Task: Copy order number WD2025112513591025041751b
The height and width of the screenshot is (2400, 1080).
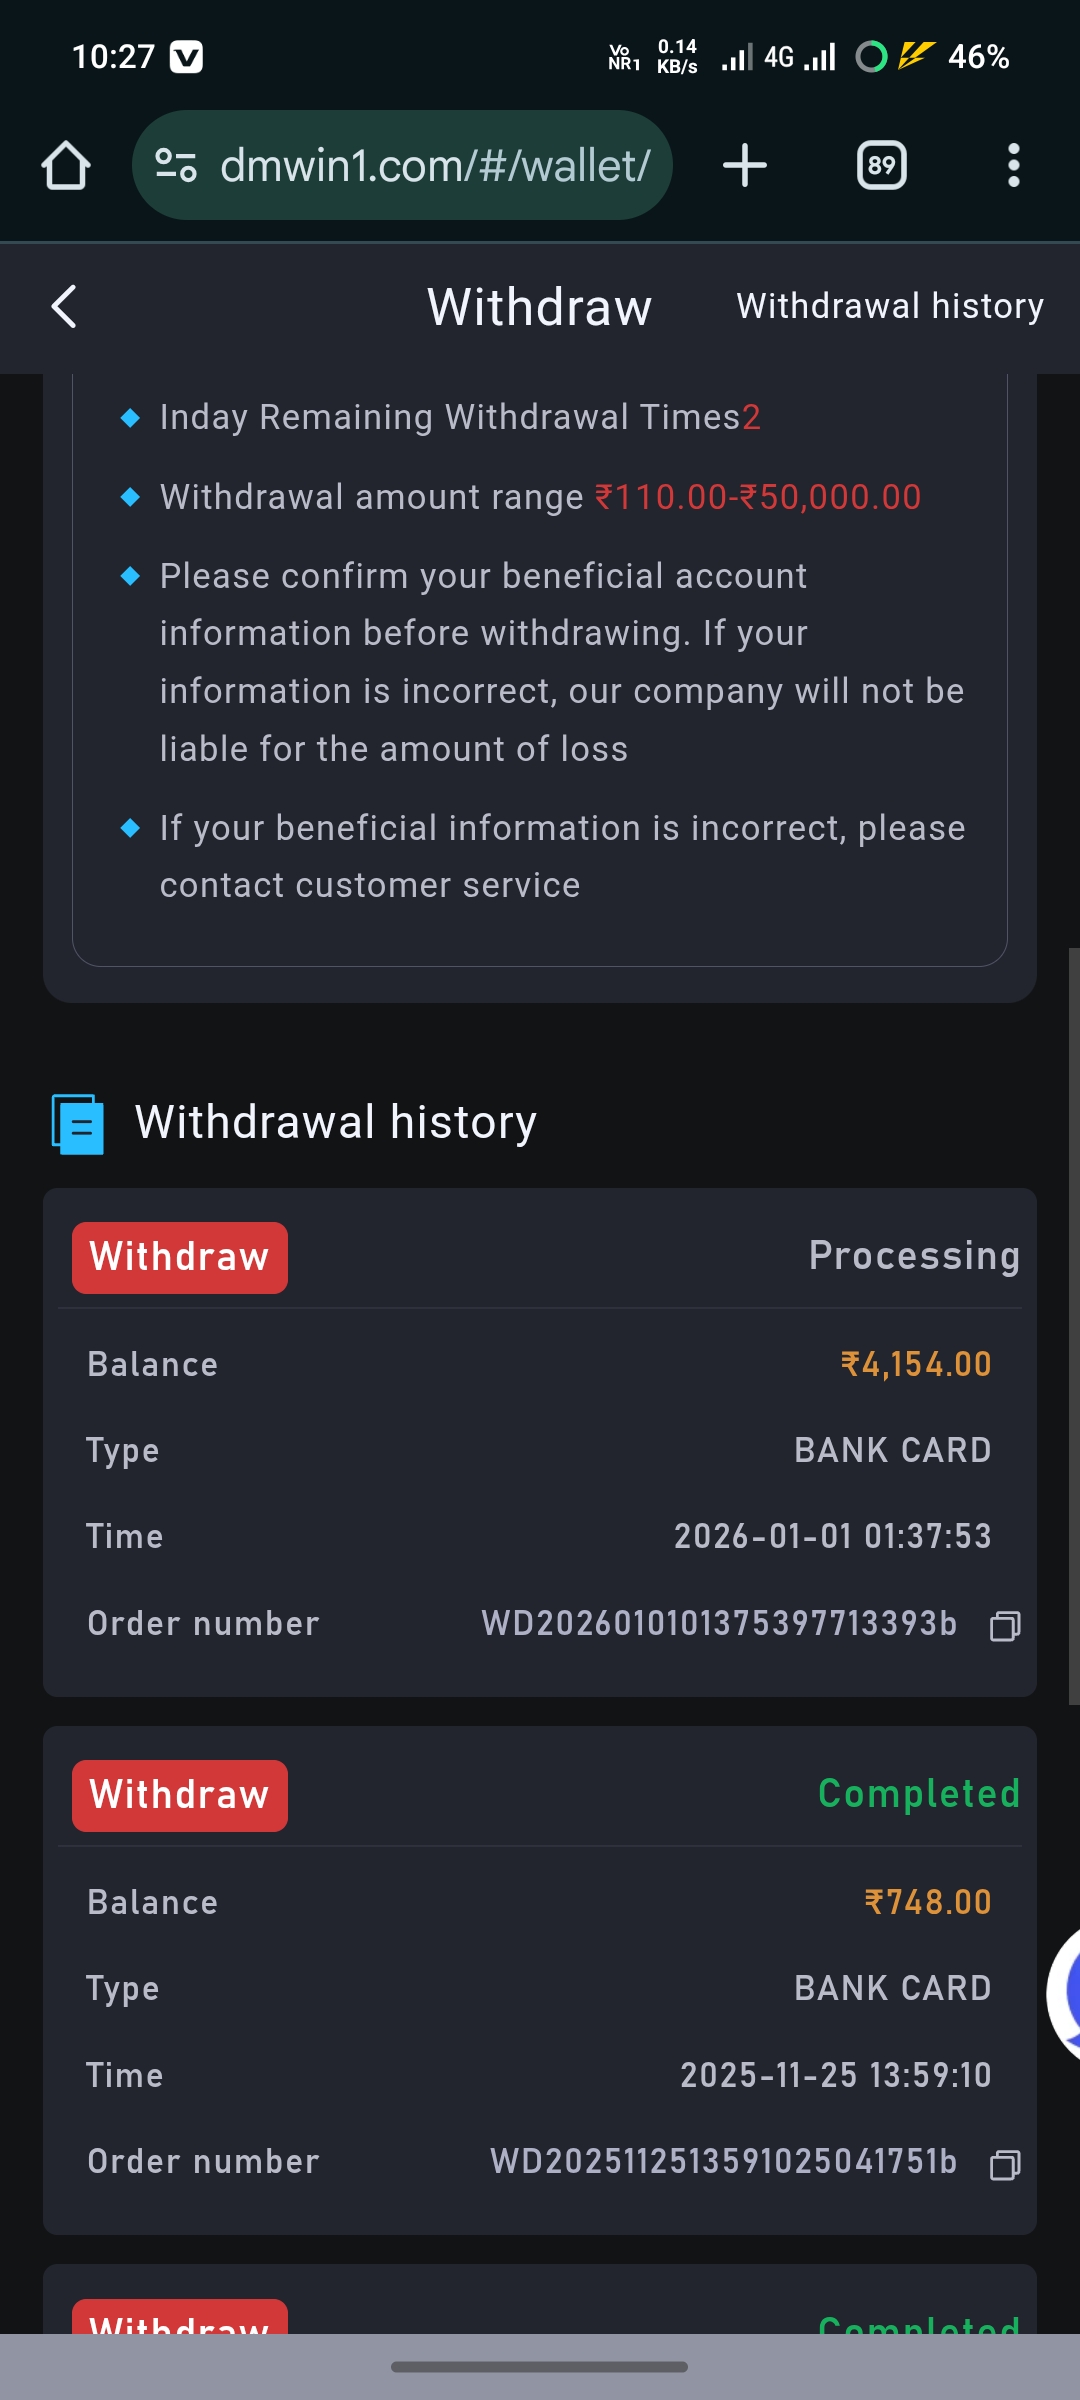Action: (x=1004, y=2164)
